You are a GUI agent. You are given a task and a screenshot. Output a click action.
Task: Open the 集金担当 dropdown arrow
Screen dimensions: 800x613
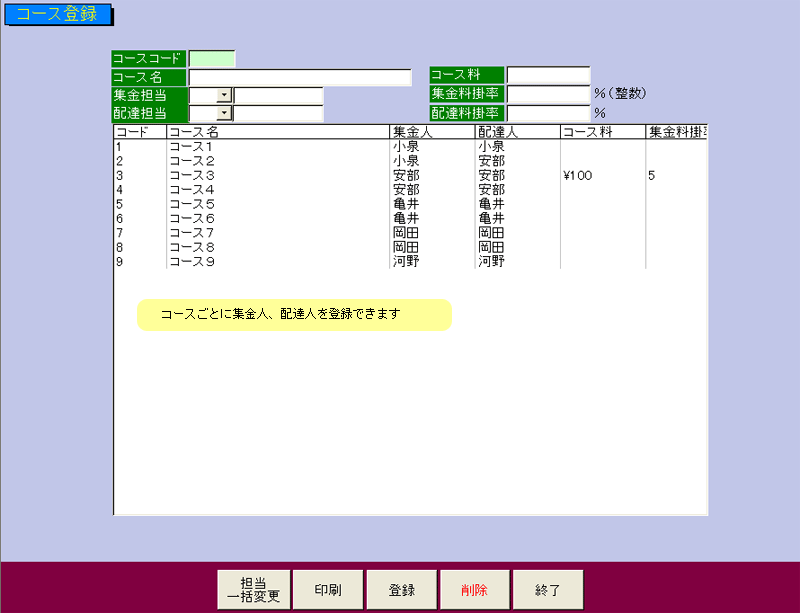(x=224, y=95)
